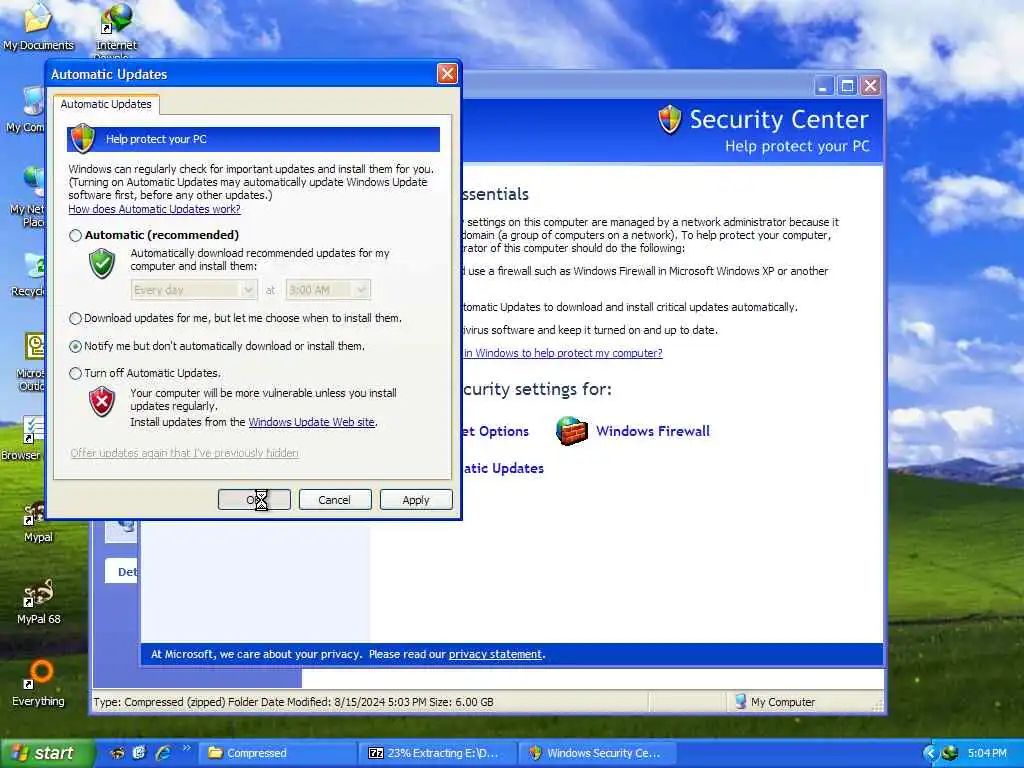1024x768 pixels.
Task: Switch to 7-Zip 23% Extracting taskbar button
Action: [438, 753]
